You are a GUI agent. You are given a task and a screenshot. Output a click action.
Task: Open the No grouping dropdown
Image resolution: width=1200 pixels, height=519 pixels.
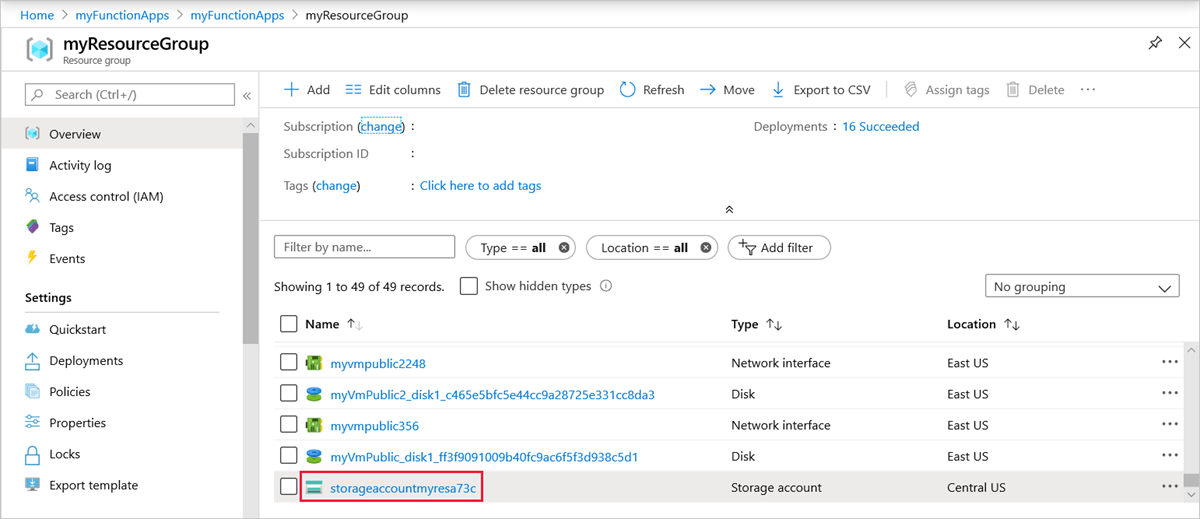(1082, 287)
